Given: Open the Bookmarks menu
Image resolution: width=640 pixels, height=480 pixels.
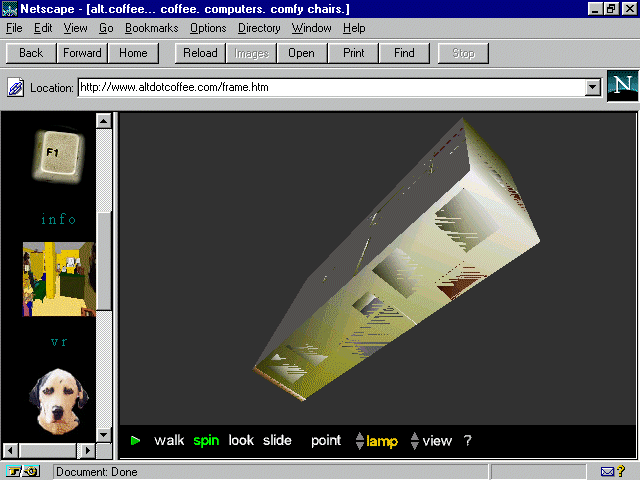Looking at the screenshot, I should coord(152,28).
